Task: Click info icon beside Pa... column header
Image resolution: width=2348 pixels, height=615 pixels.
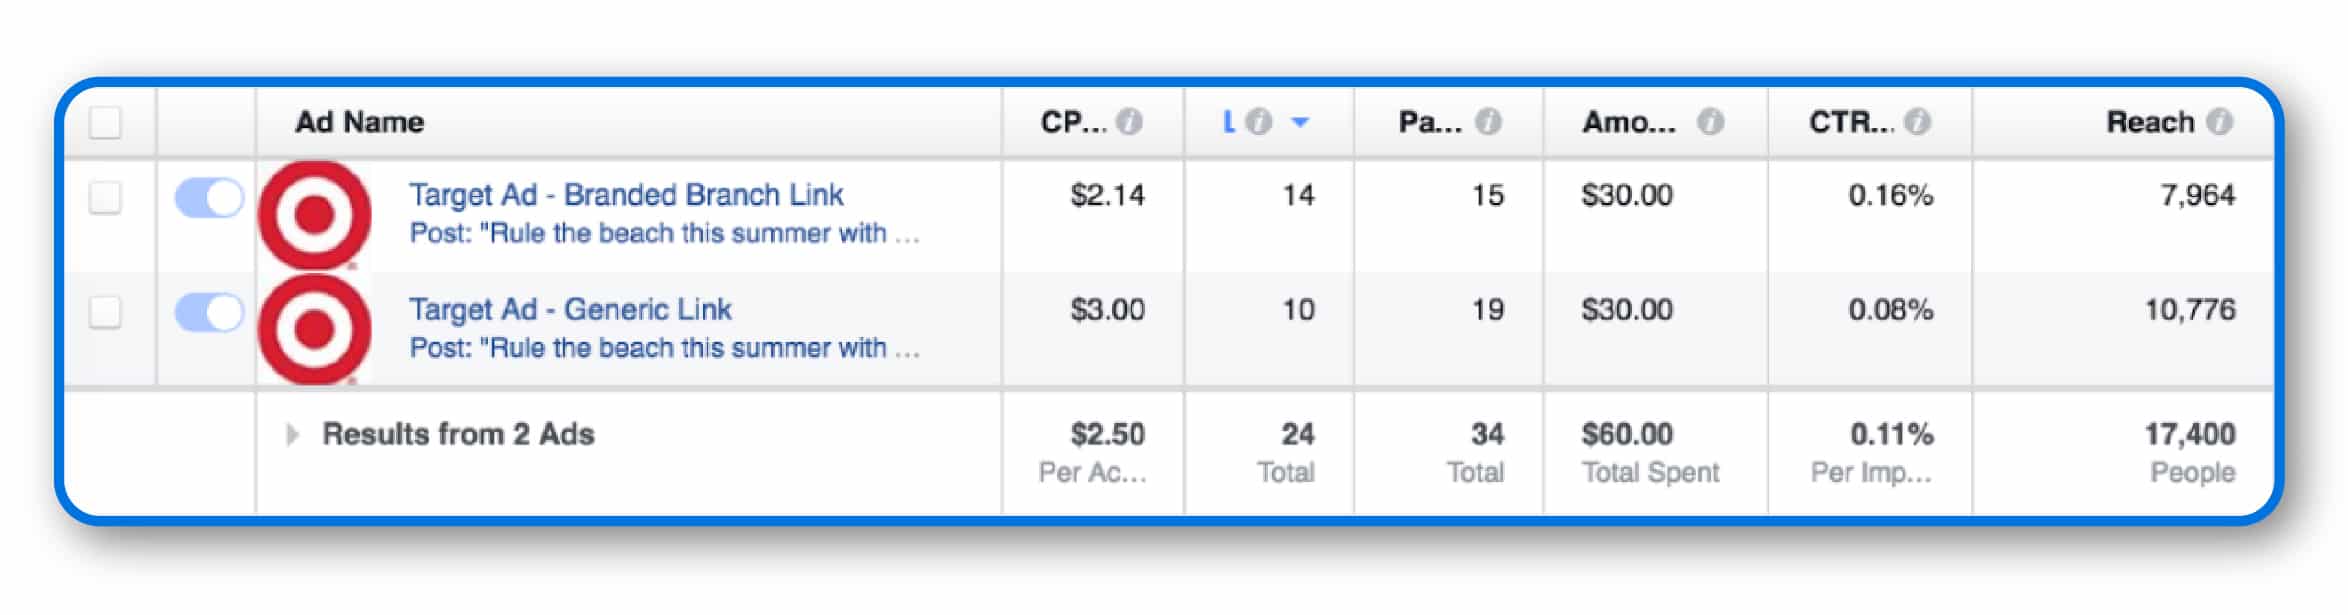Action: [1488, 122]
